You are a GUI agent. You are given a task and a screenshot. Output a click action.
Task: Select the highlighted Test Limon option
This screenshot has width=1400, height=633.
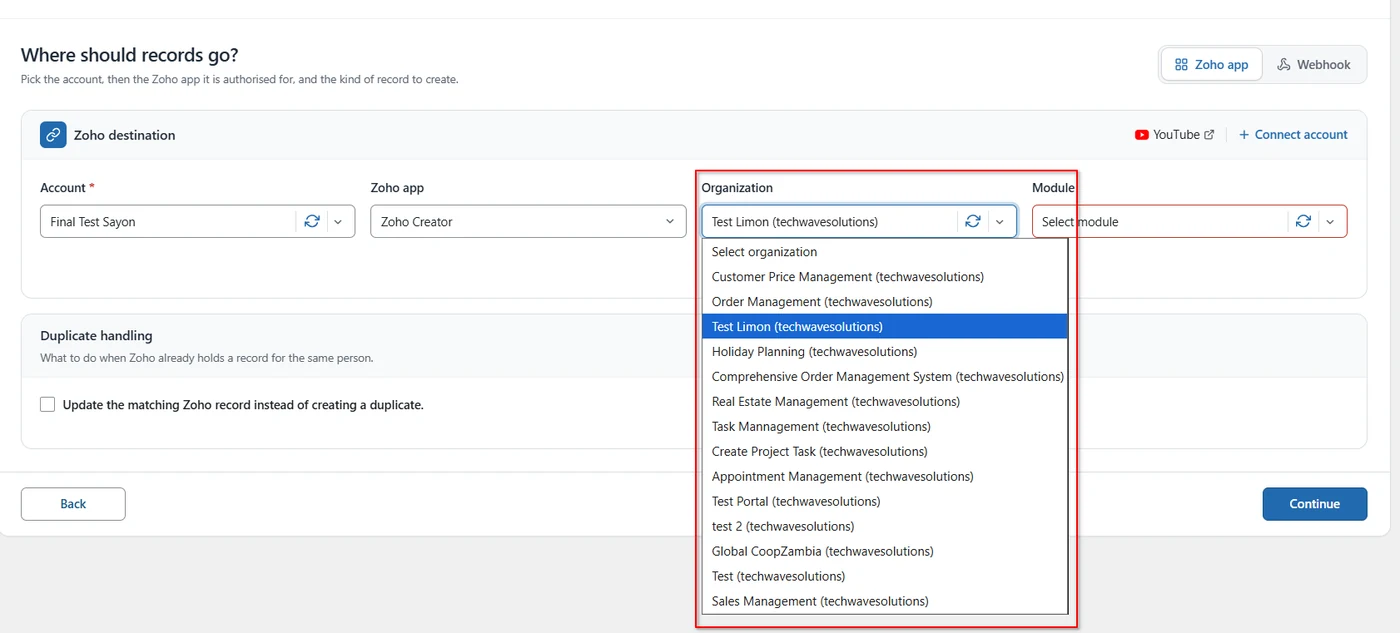885,327
